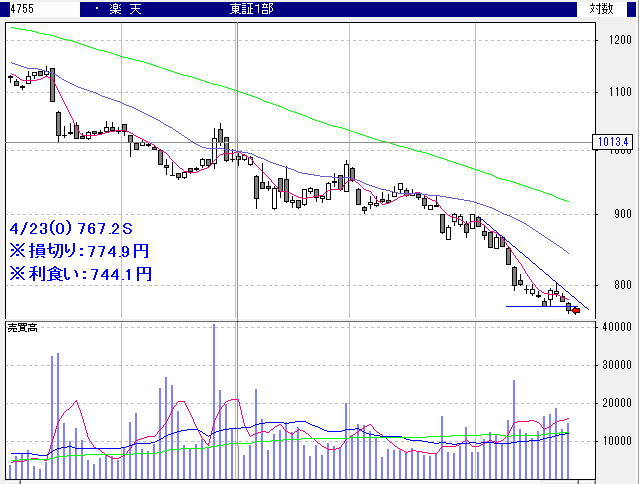Click the 800 price axis label
Viewport: 639px width, 484px height.
pyautogui.click(x=621, y=287)
